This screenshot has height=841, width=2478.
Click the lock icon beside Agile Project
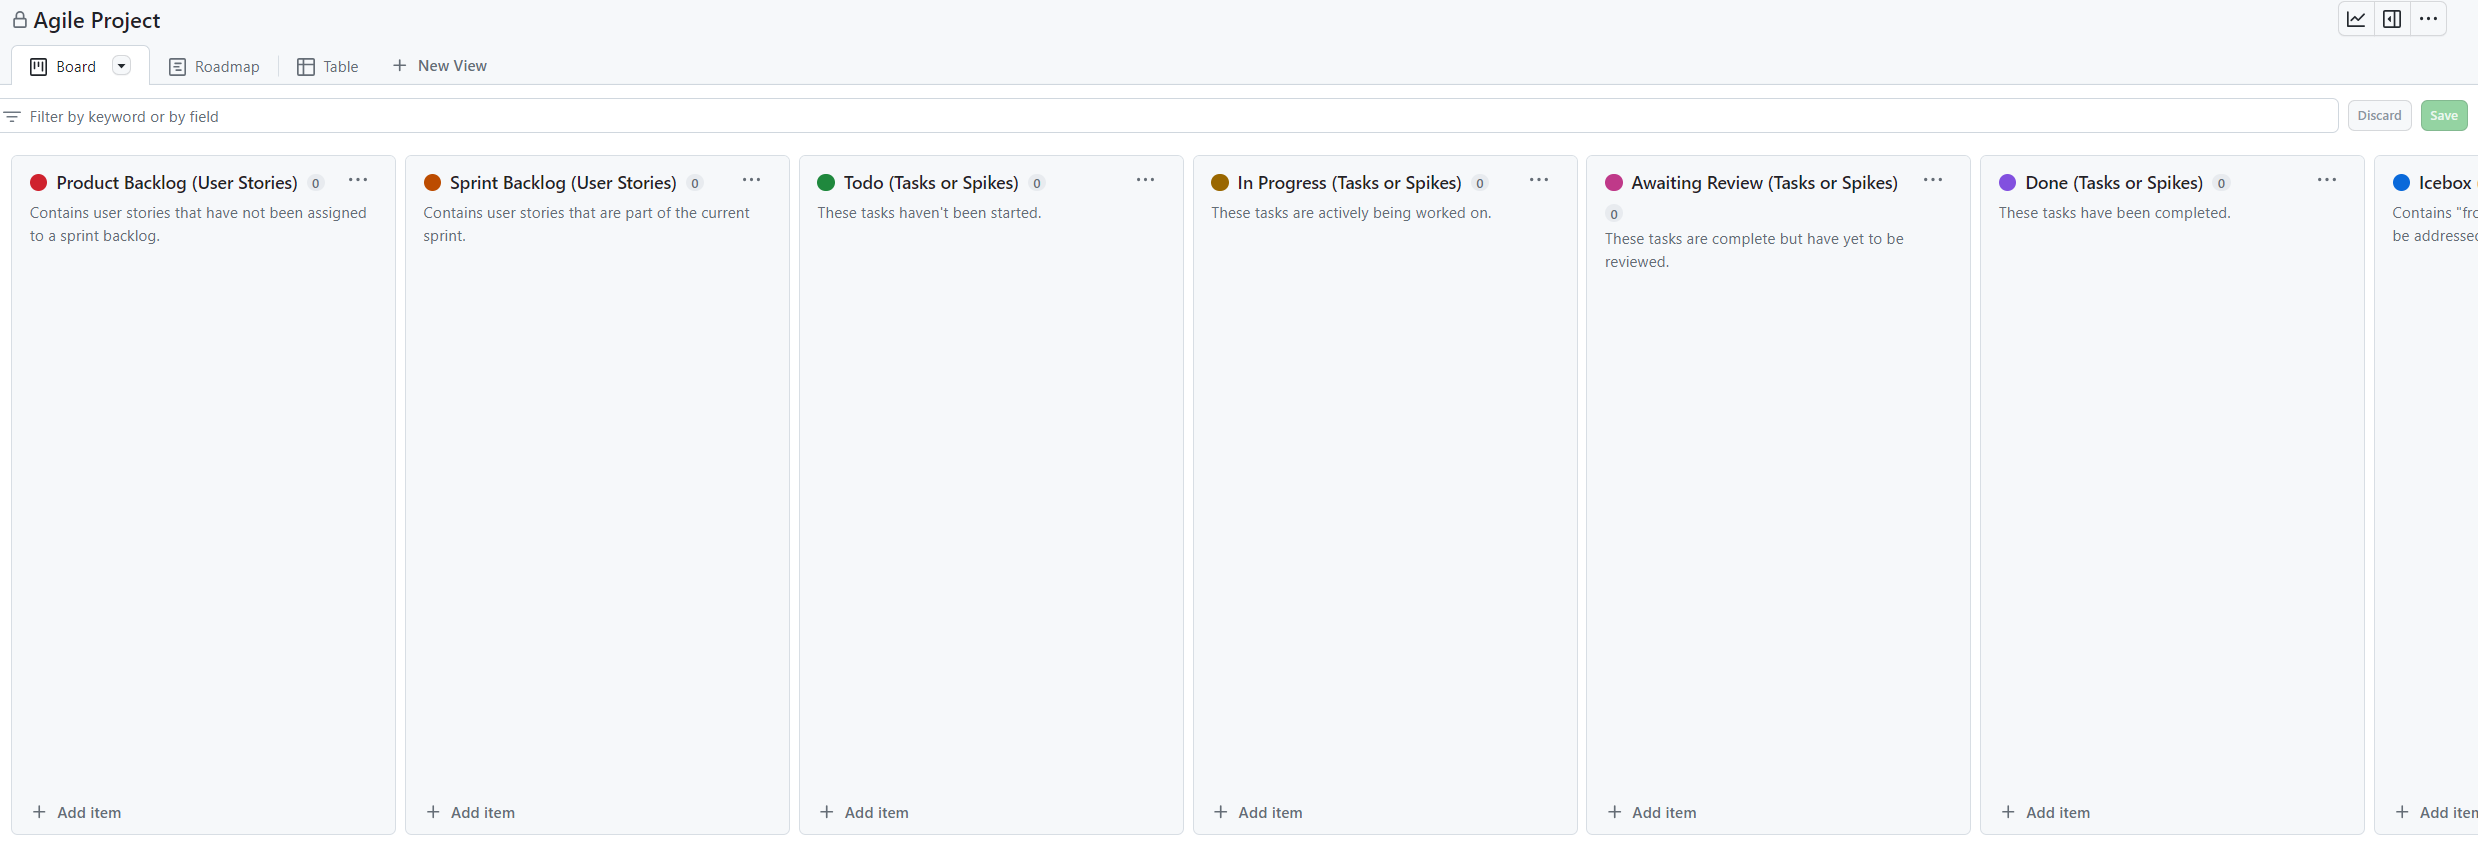[x=19, y=20]
